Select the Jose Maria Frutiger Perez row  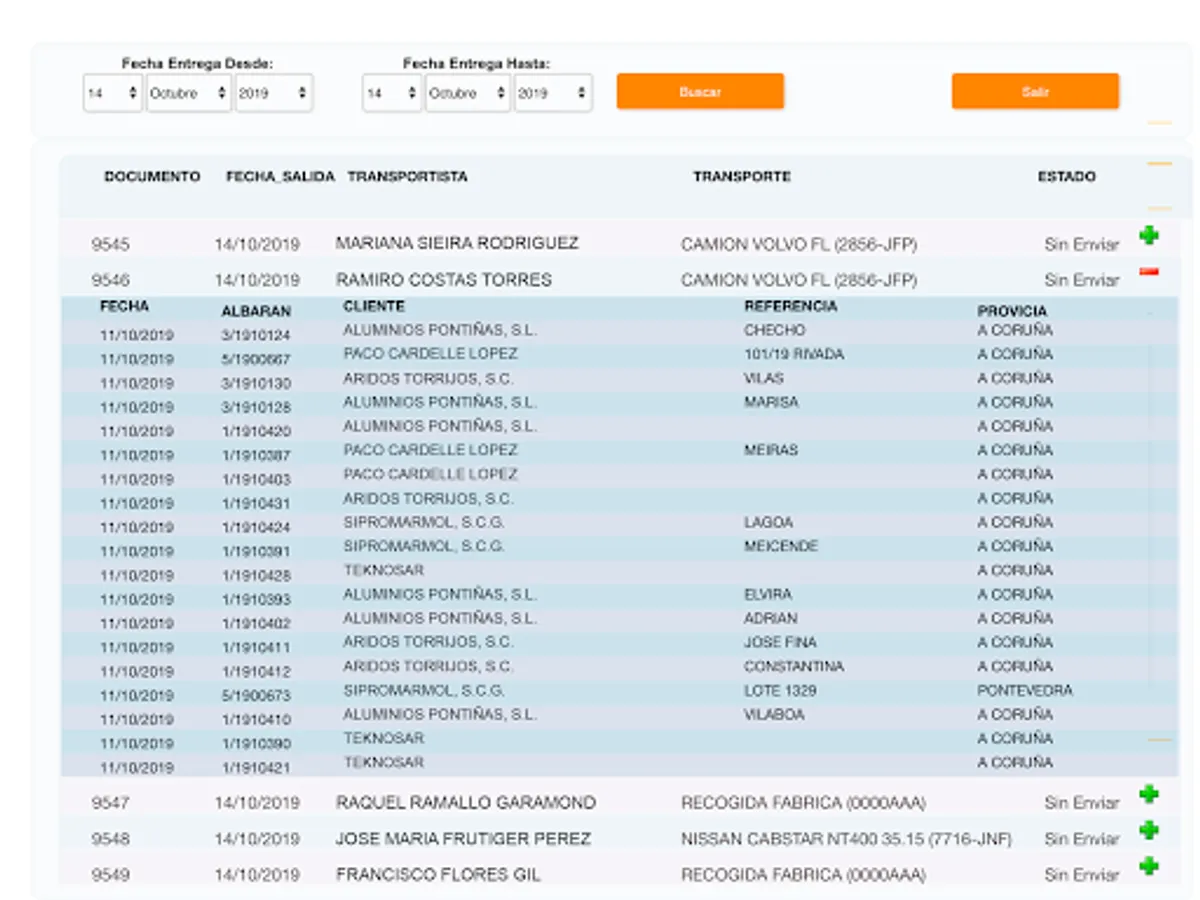[463, 839]
